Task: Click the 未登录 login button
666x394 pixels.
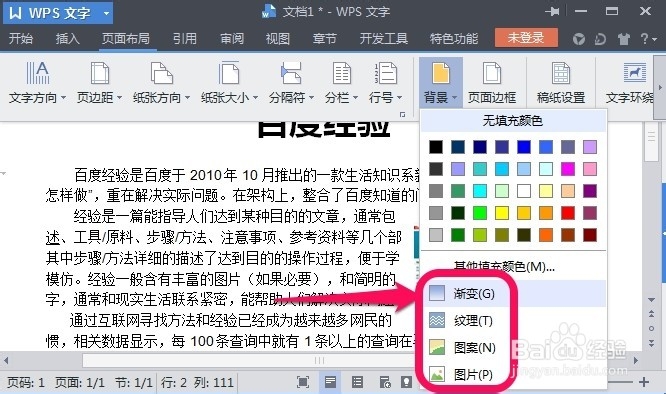Action: [x=526, y=38]
